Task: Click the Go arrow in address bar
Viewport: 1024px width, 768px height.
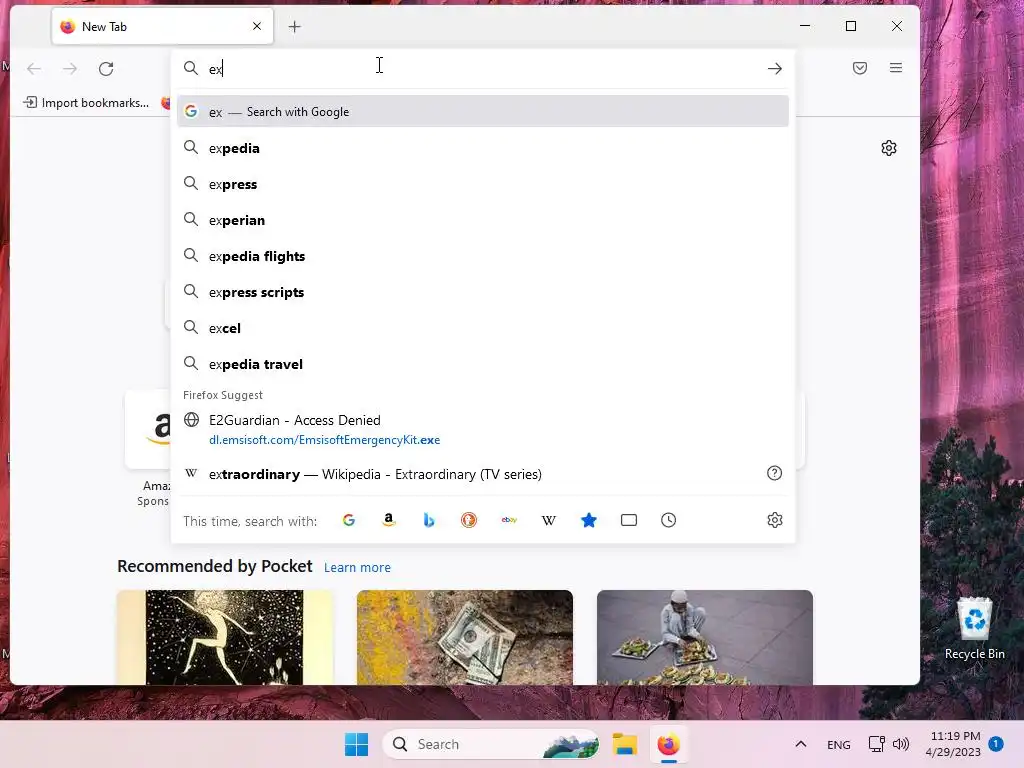Action: [x=775, y=69]
